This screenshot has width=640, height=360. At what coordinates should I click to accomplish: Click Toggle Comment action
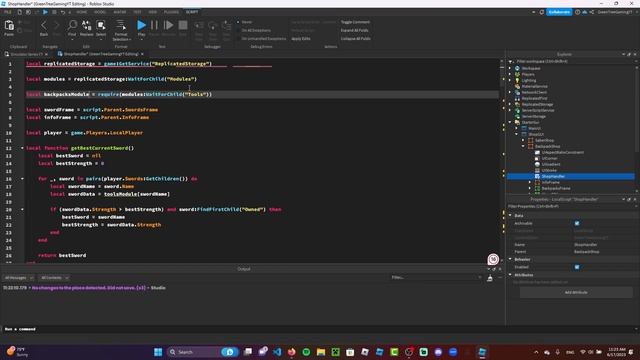[x=355, y=22]
